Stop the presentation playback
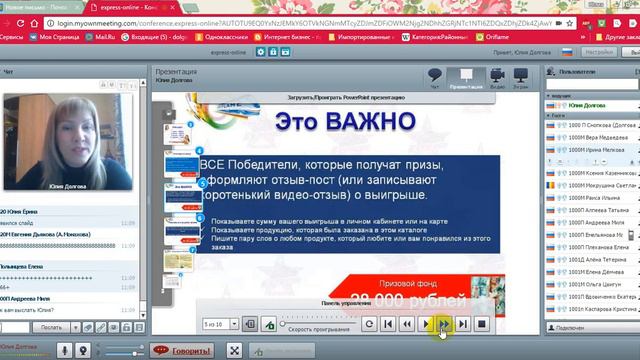 [x=482, y=324]
